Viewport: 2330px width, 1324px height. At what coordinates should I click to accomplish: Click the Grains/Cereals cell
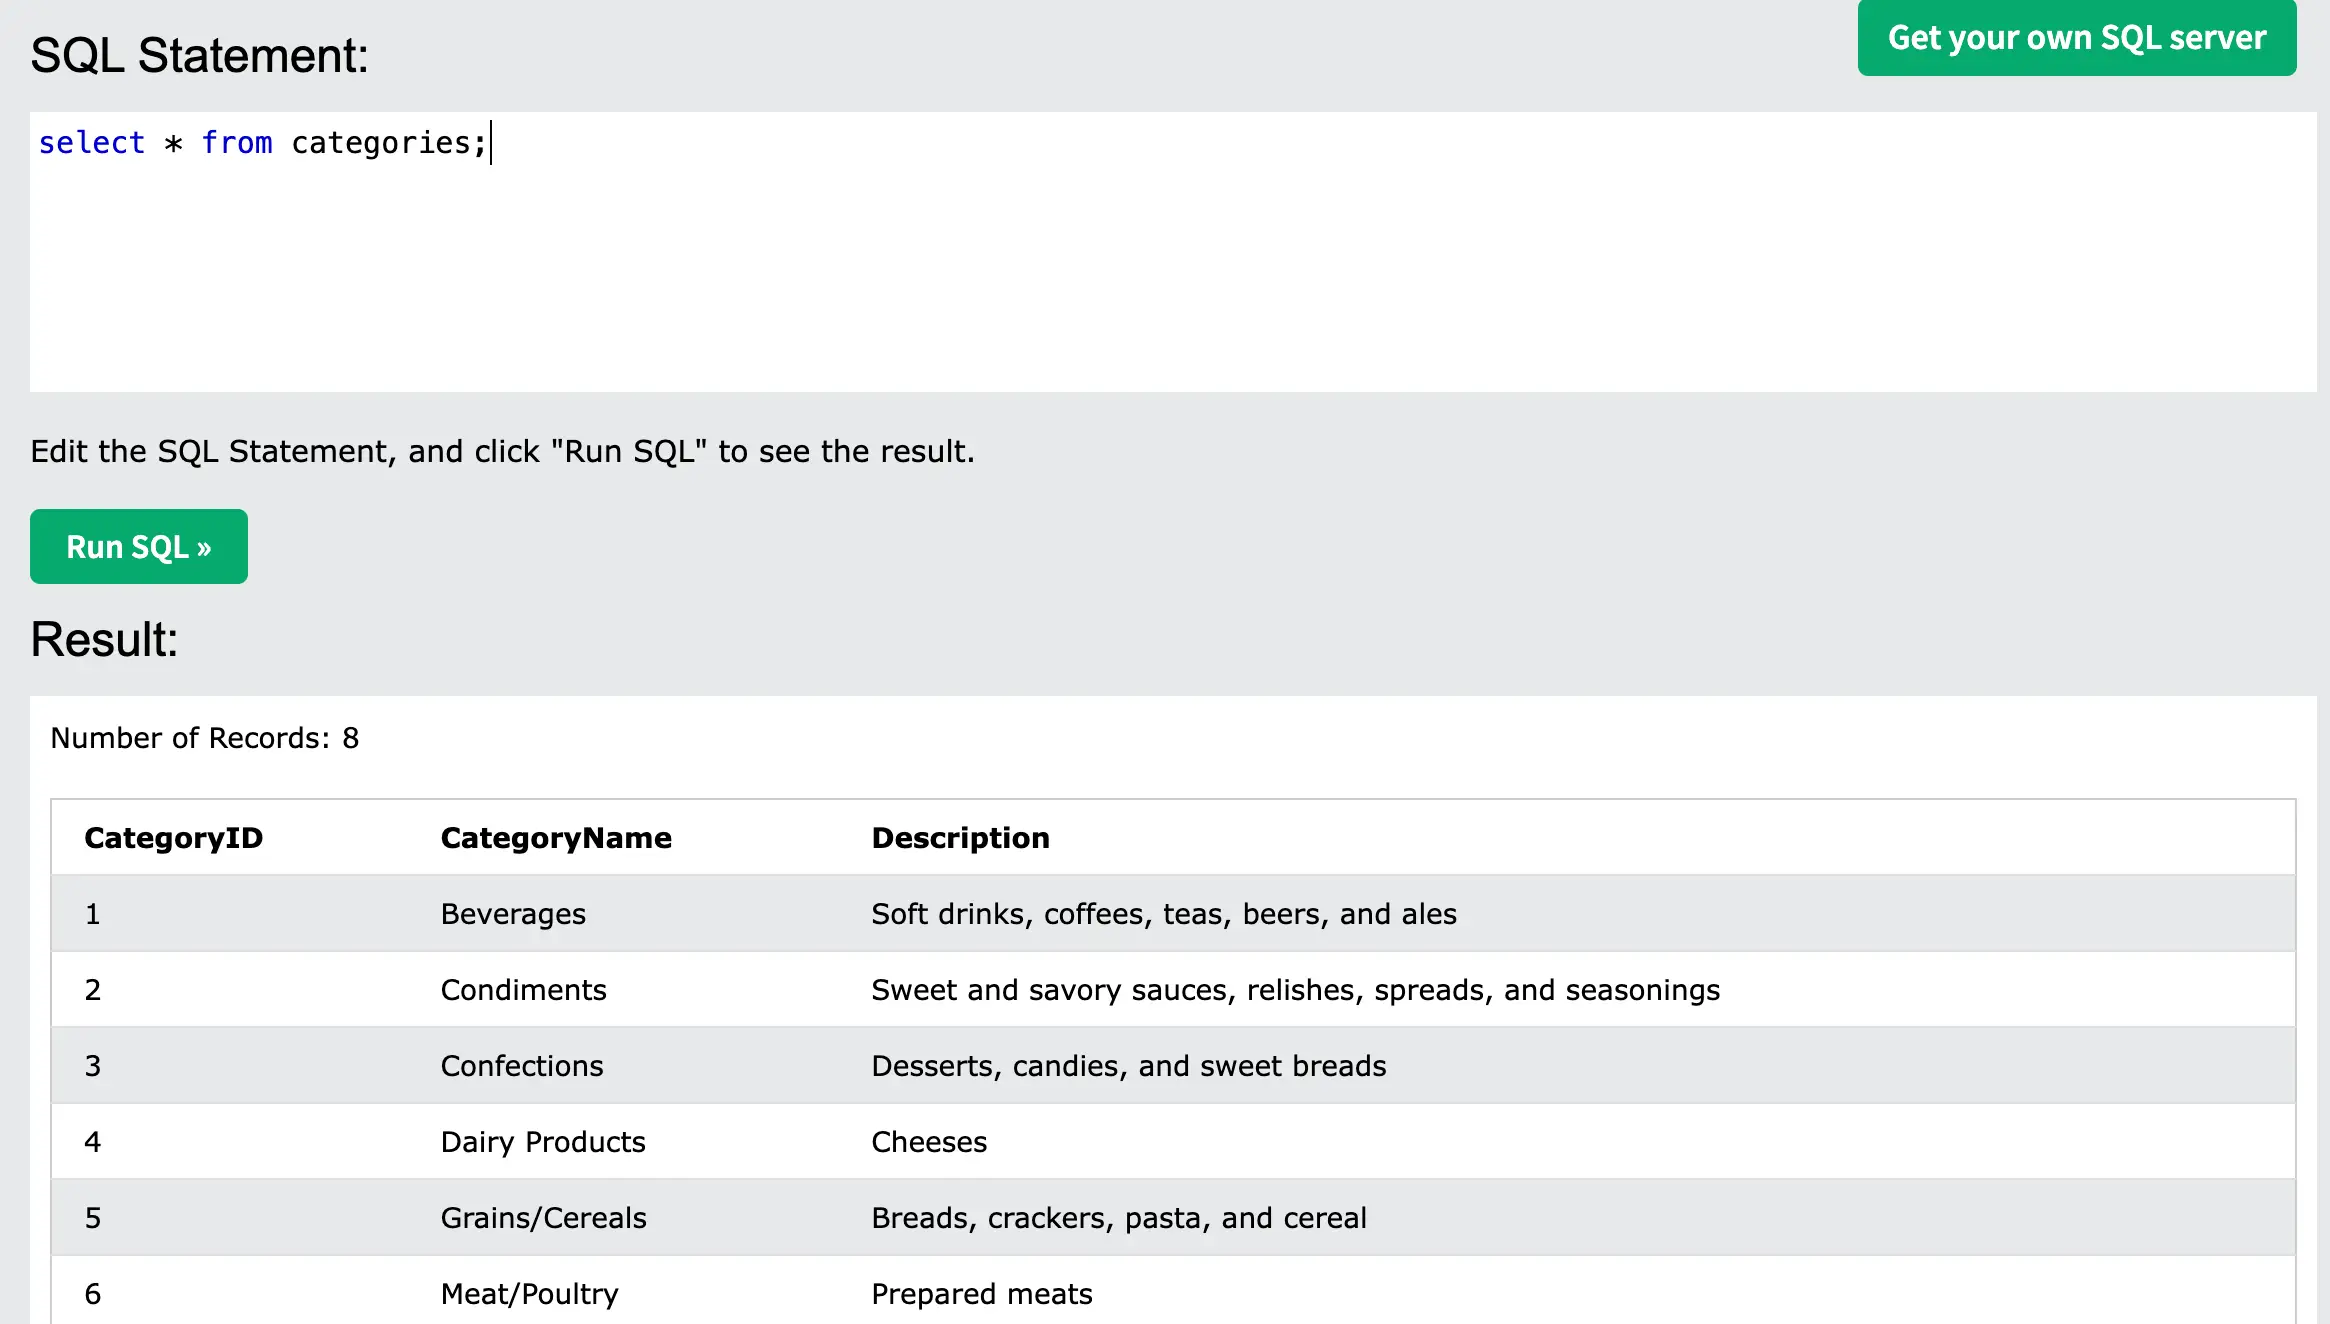(x=543, y=1218)
